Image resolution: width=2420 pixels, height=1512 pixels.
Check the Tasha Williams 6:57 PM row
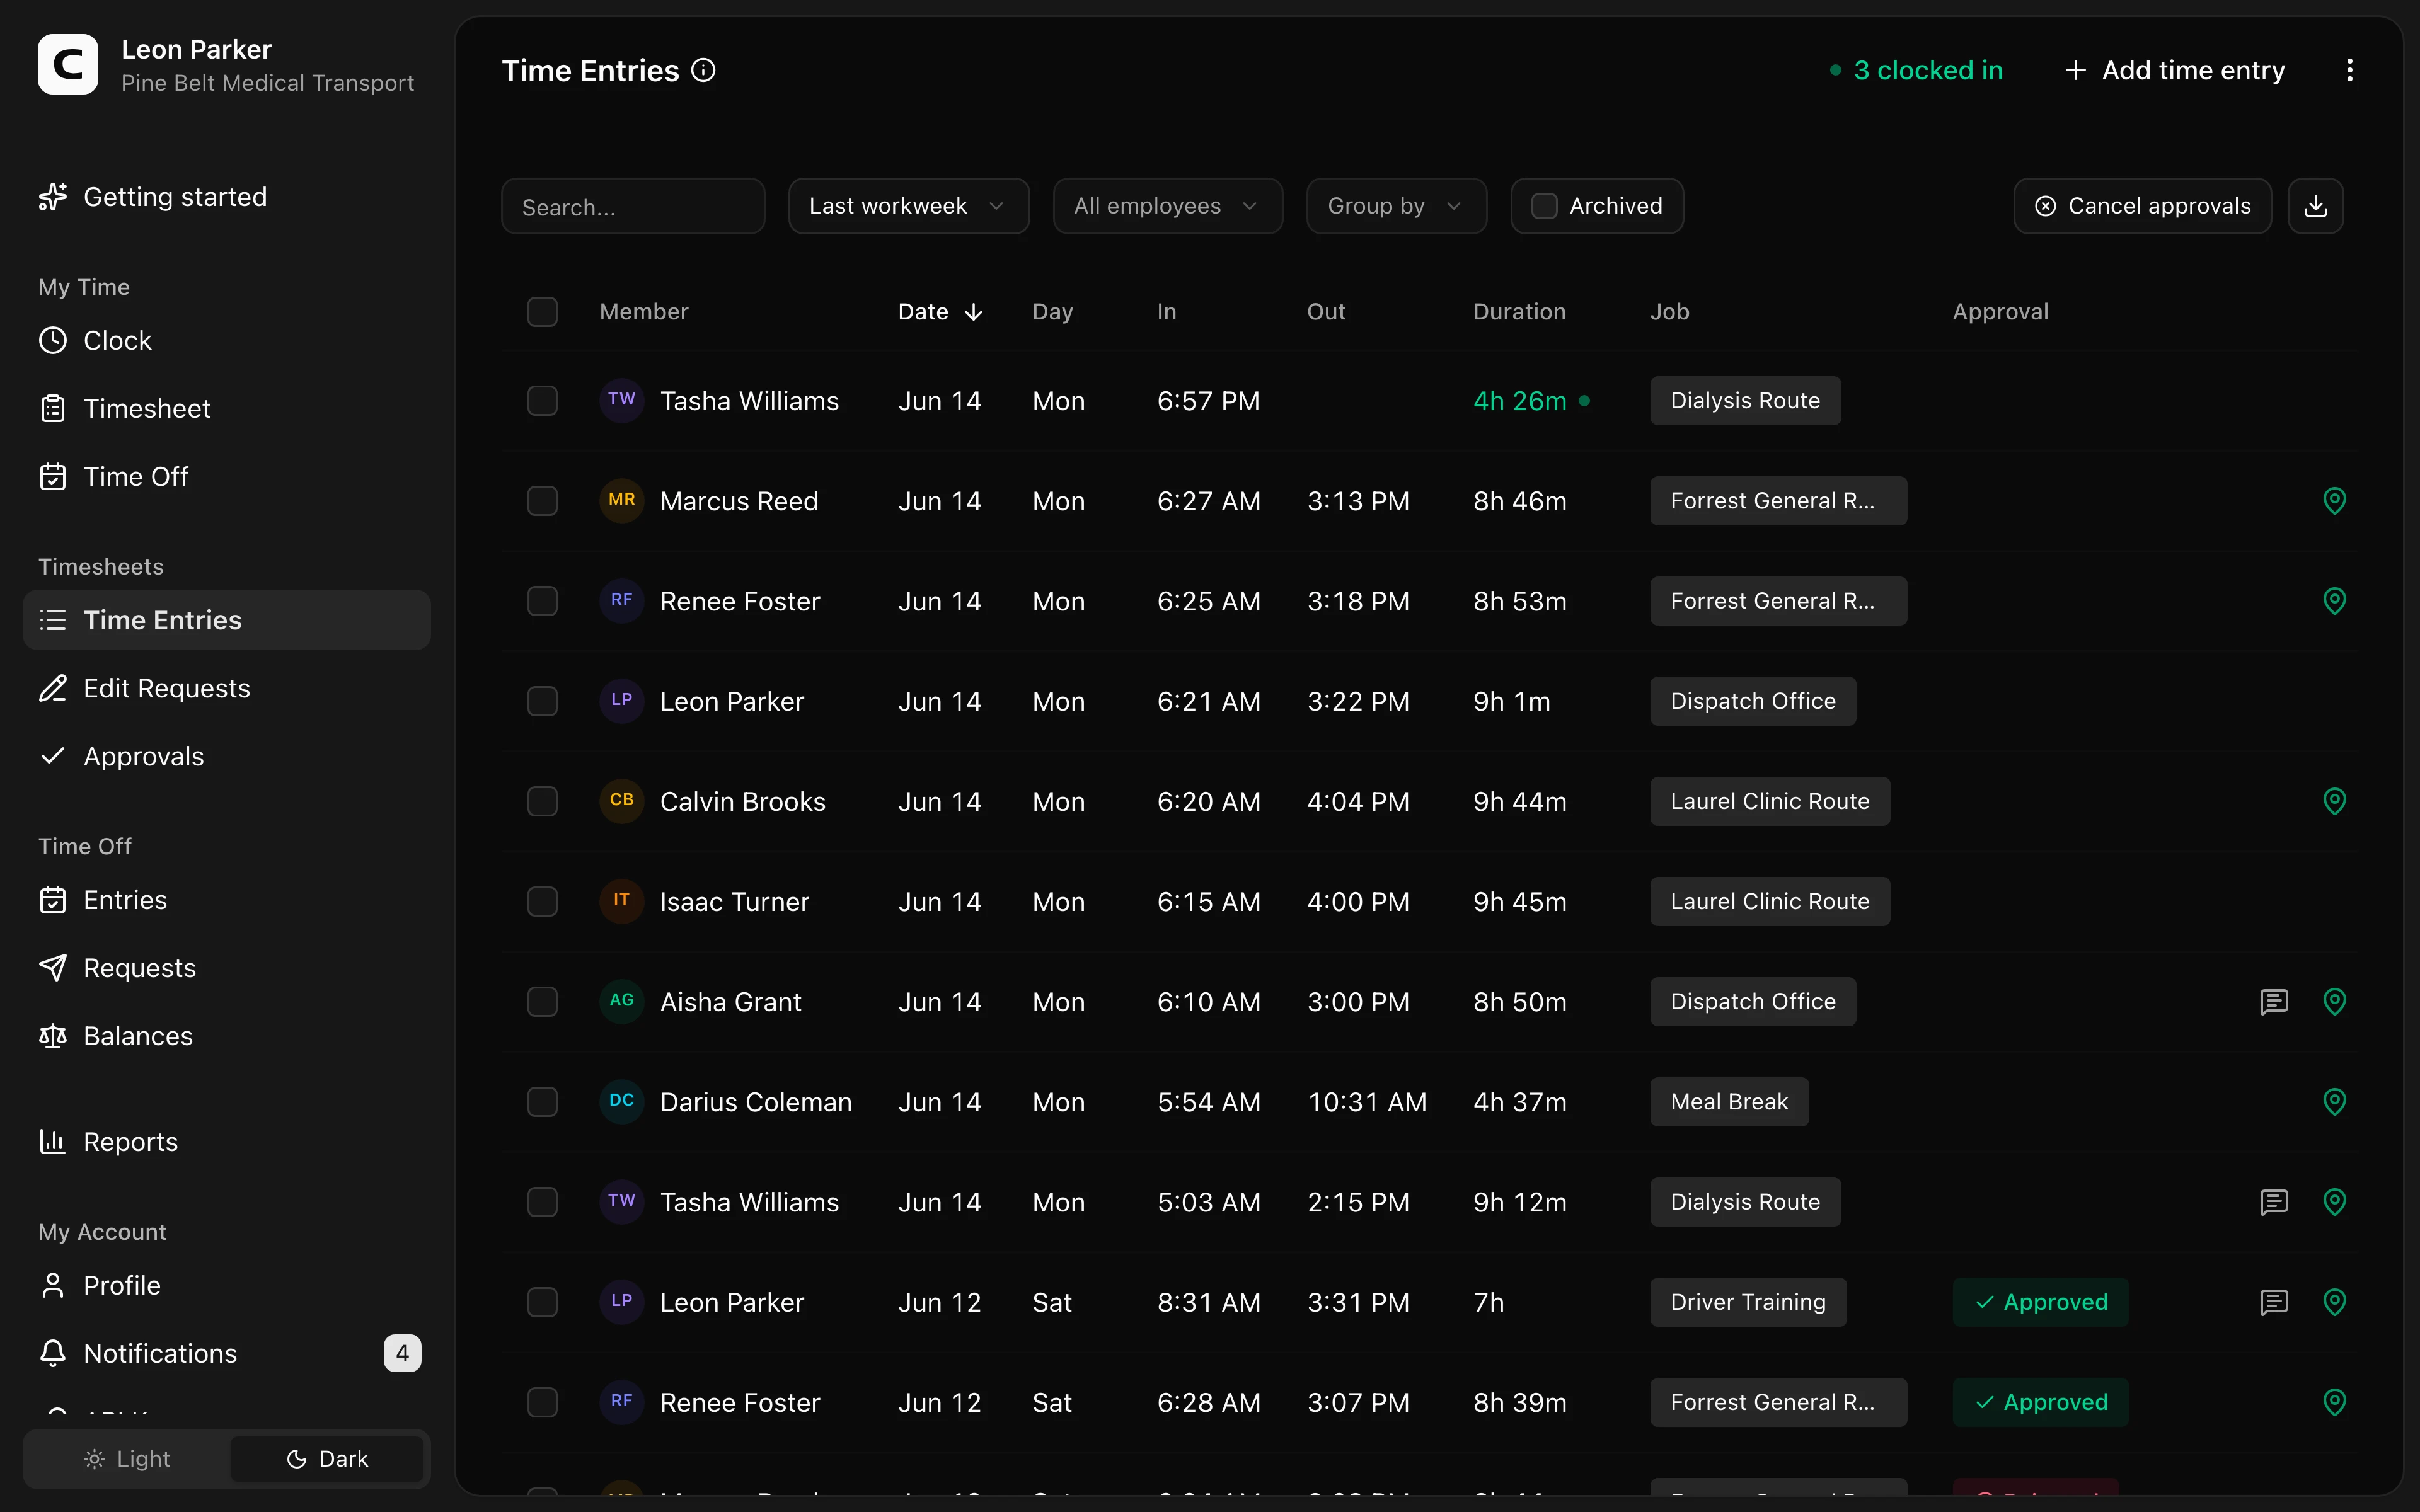click(x=542, y=401)
